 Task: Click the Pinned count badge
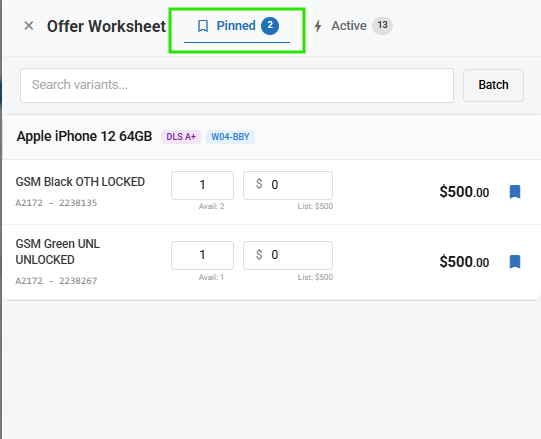pos(270,26)
